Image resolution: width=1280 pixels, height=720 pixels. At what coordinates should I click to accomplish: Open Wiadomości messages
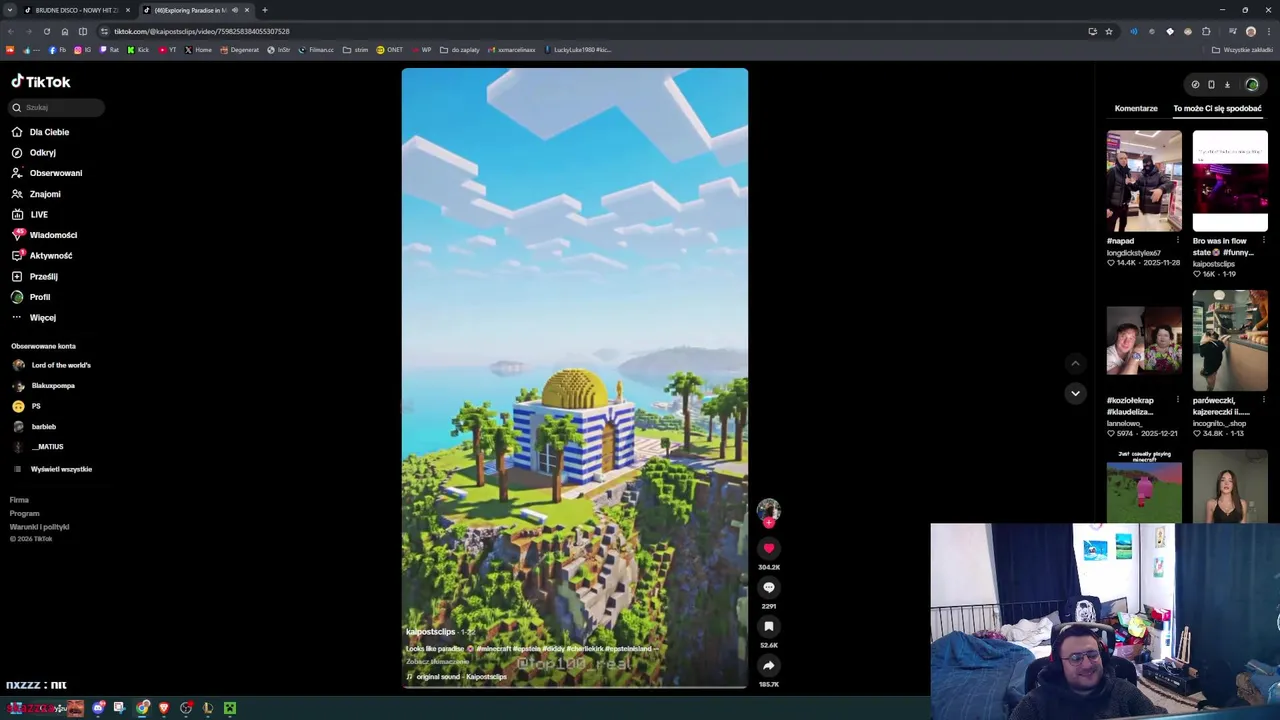point(44,235)
